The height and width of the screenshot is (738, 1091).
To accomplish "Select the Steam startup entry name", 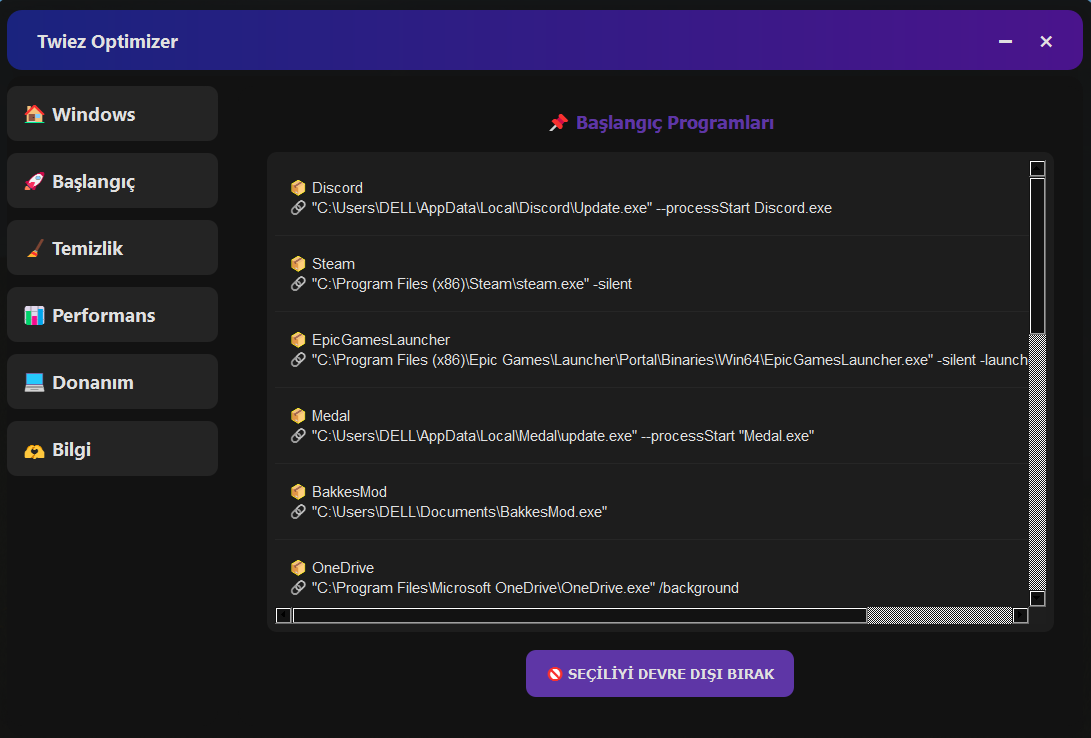I will coord(333,264).
